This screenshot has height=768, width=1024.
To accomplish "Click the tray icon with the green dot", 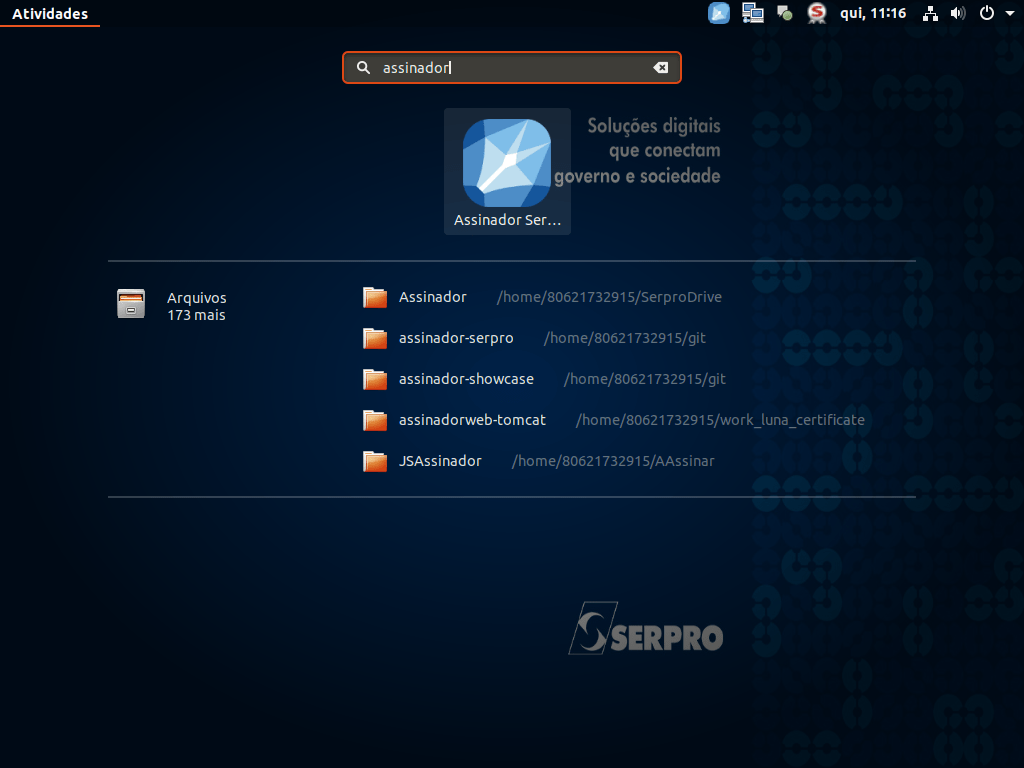I will 784,13.
